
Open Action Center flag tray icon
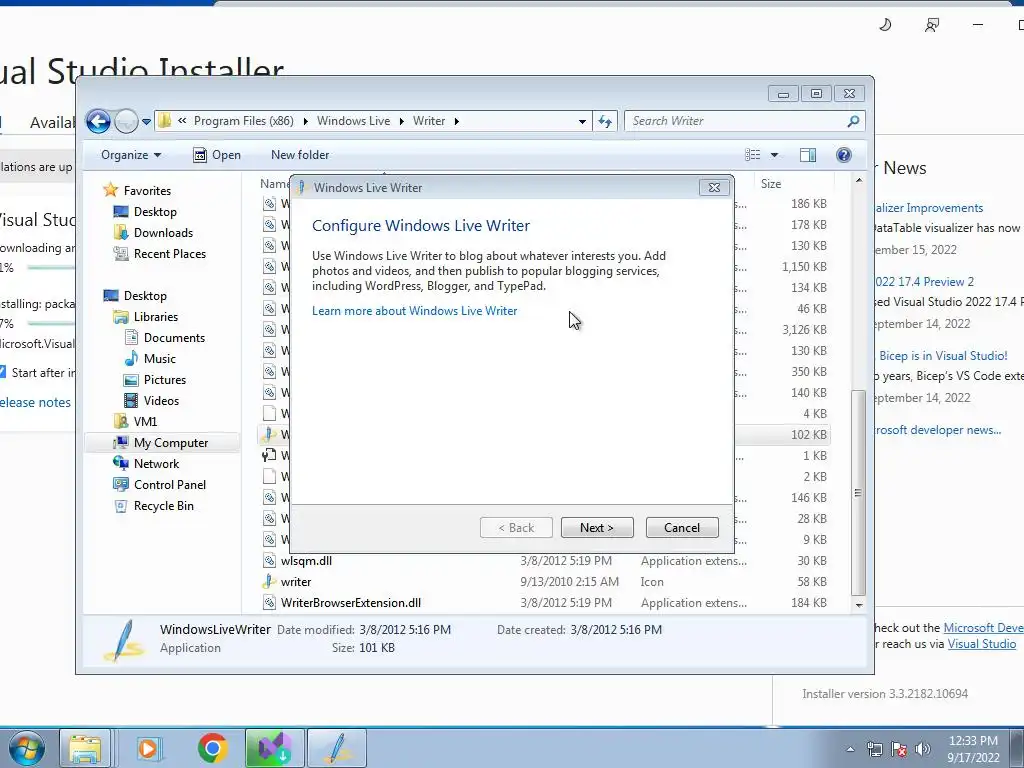coord(899,749)
